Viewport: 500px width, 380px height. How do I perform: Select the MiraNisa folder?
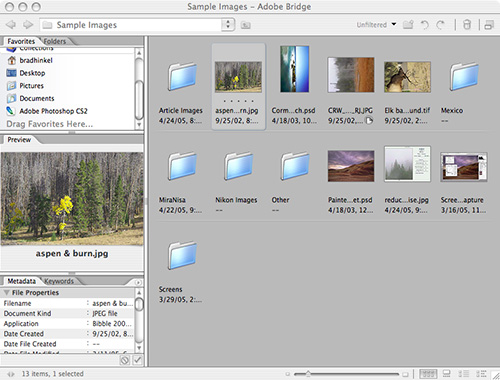point(182,166)
